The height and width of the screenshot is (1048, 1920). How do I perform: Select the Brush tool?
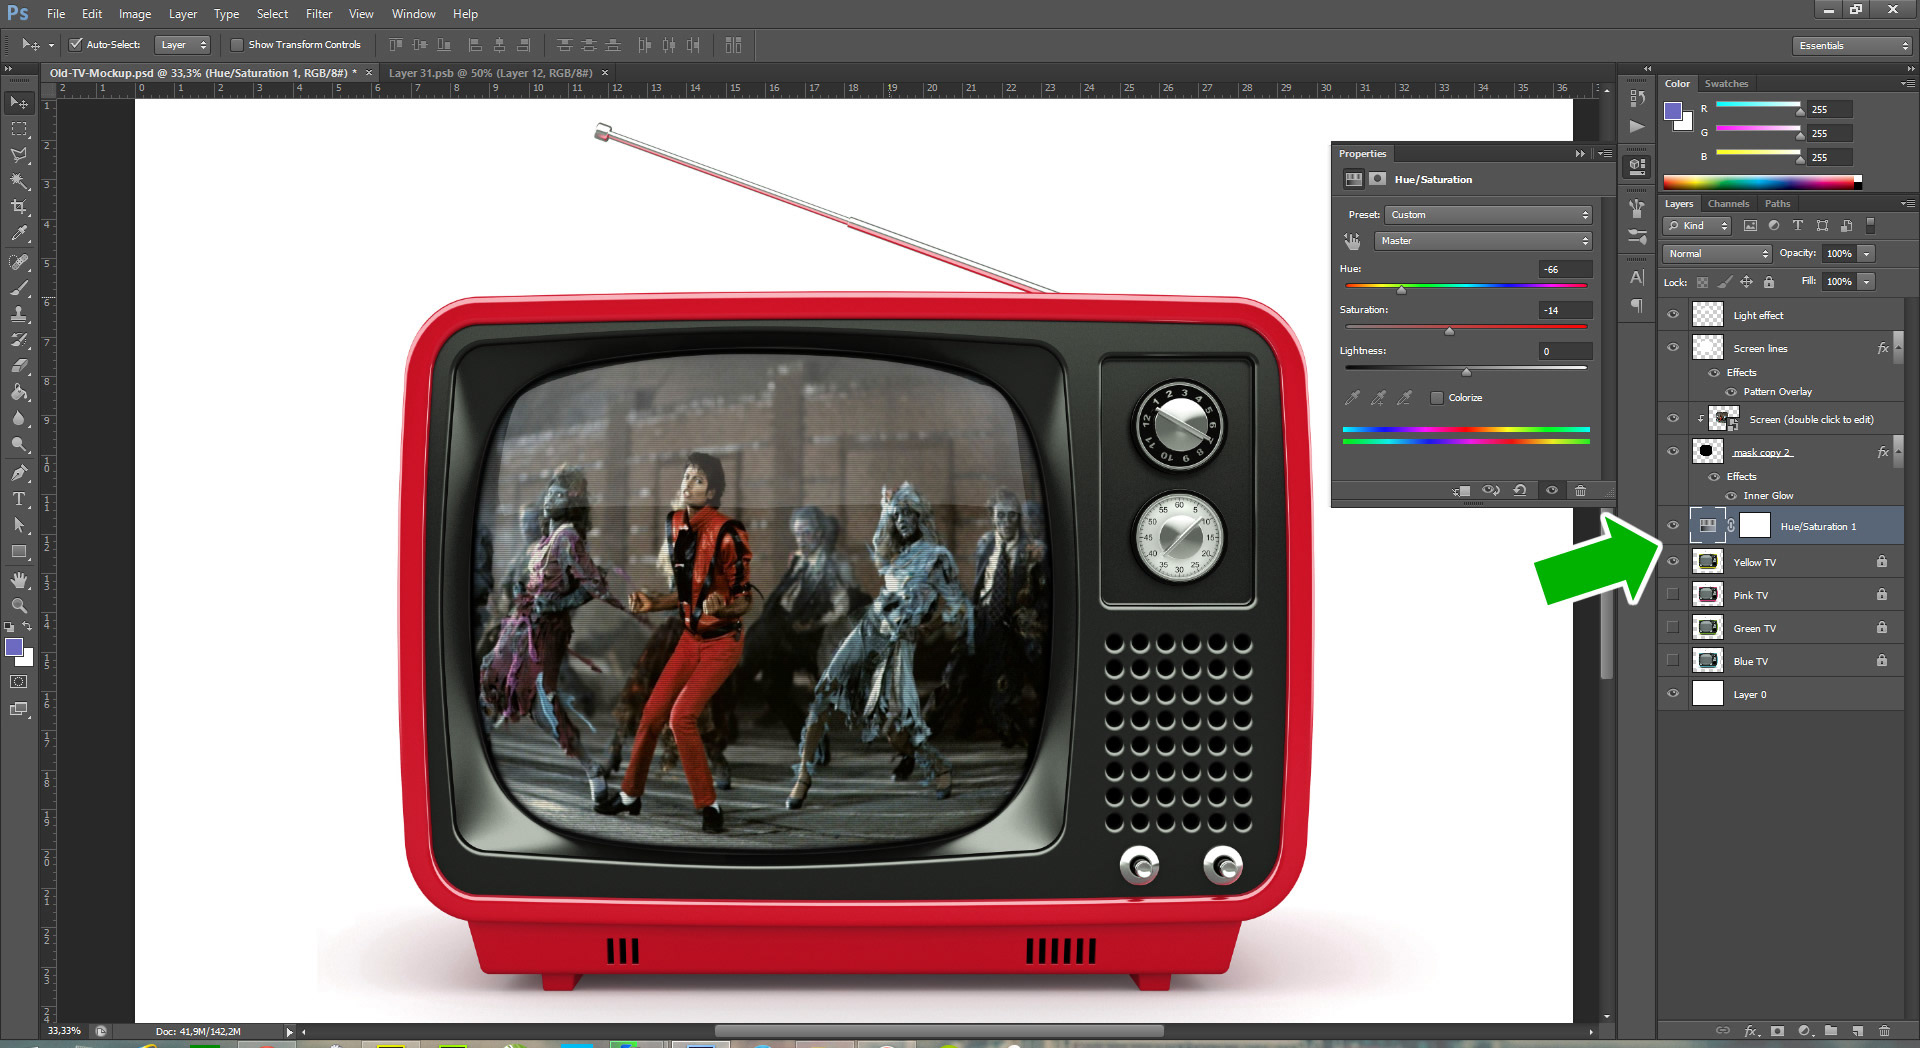[19, 288]
